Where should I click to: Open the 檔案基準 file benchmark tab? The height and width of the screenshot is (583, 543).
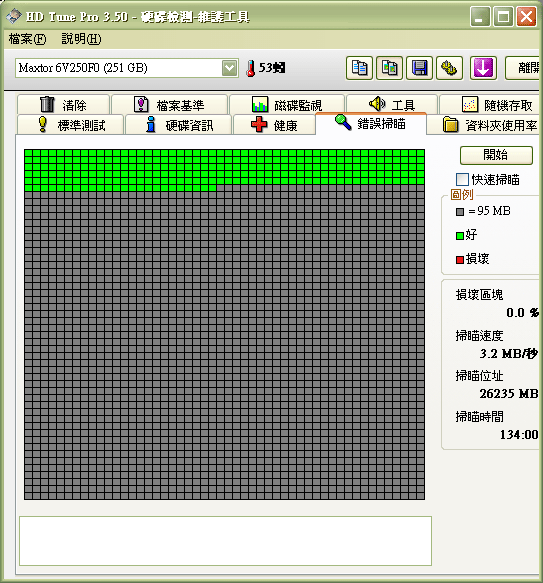pos(169,104)
